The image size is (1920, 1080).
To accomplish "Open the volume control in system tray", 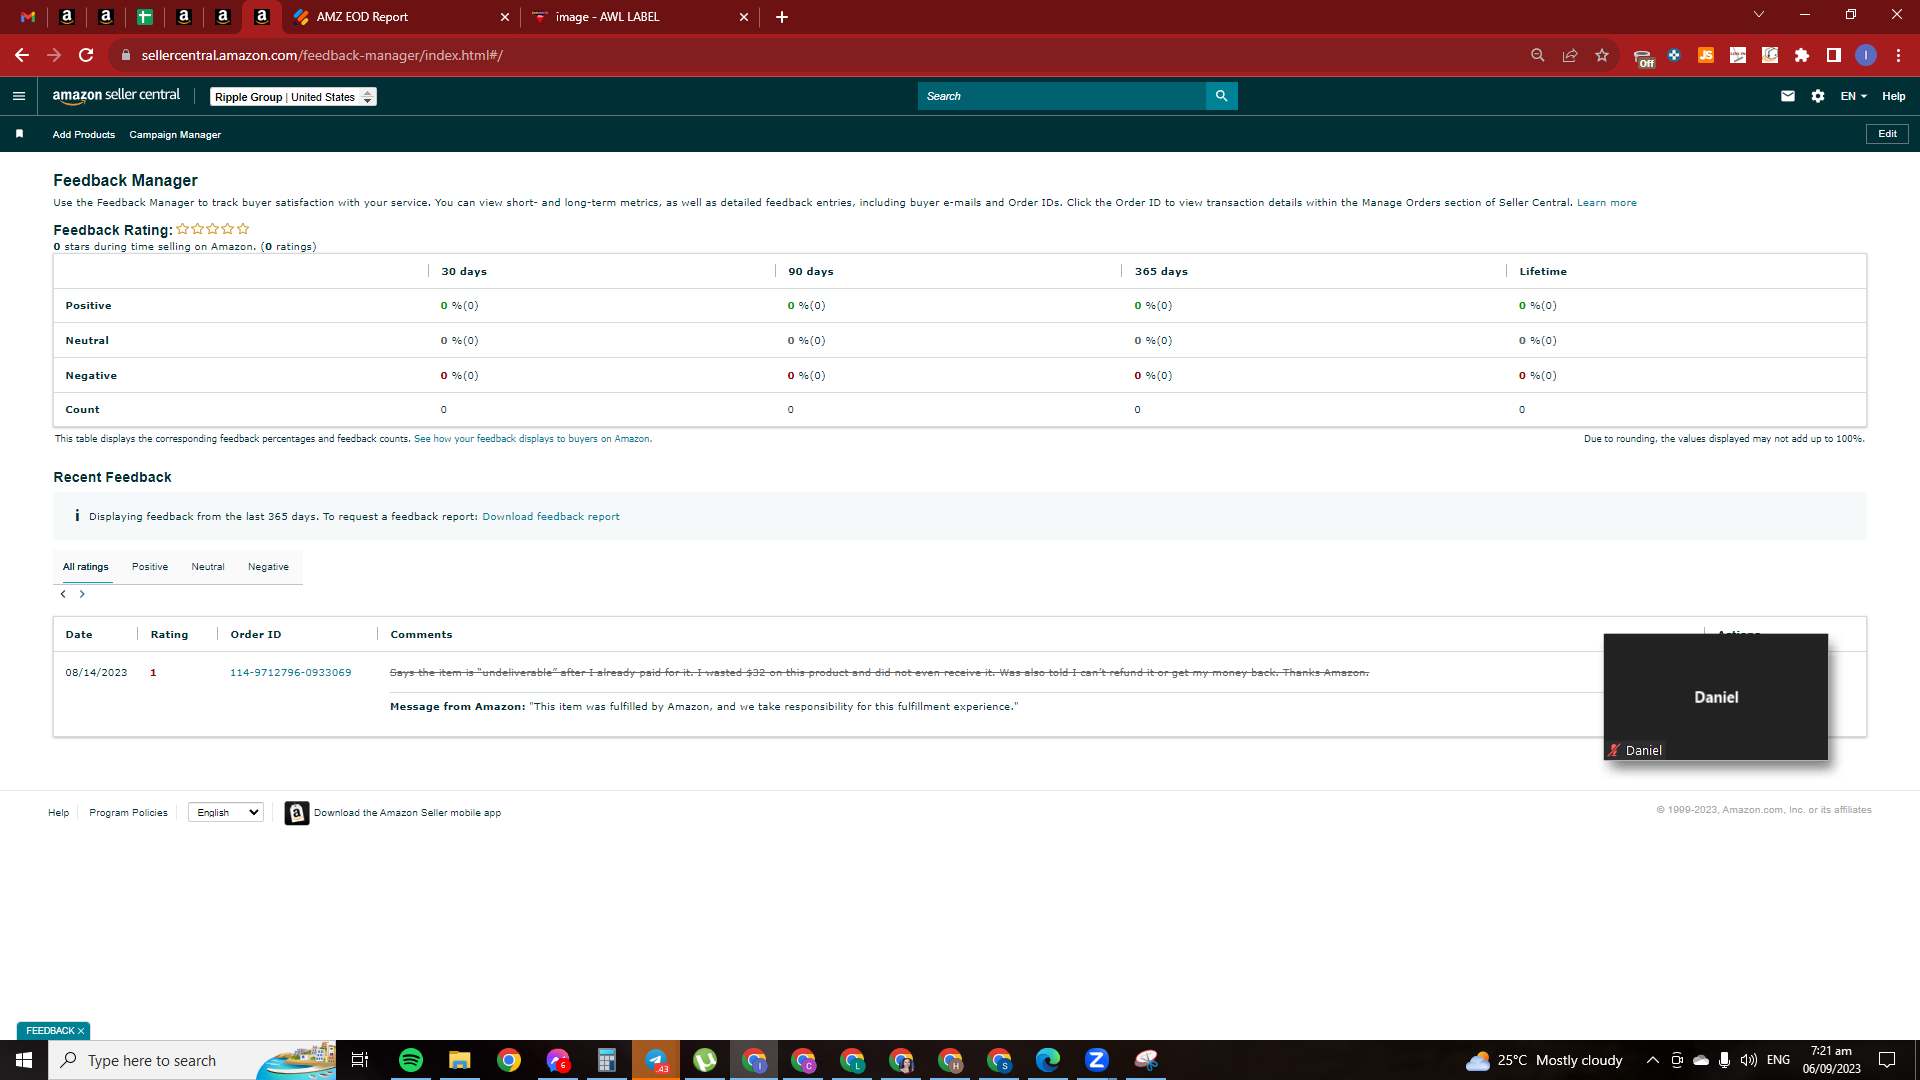I will pyautogui.click(x=1749, y=1060).
